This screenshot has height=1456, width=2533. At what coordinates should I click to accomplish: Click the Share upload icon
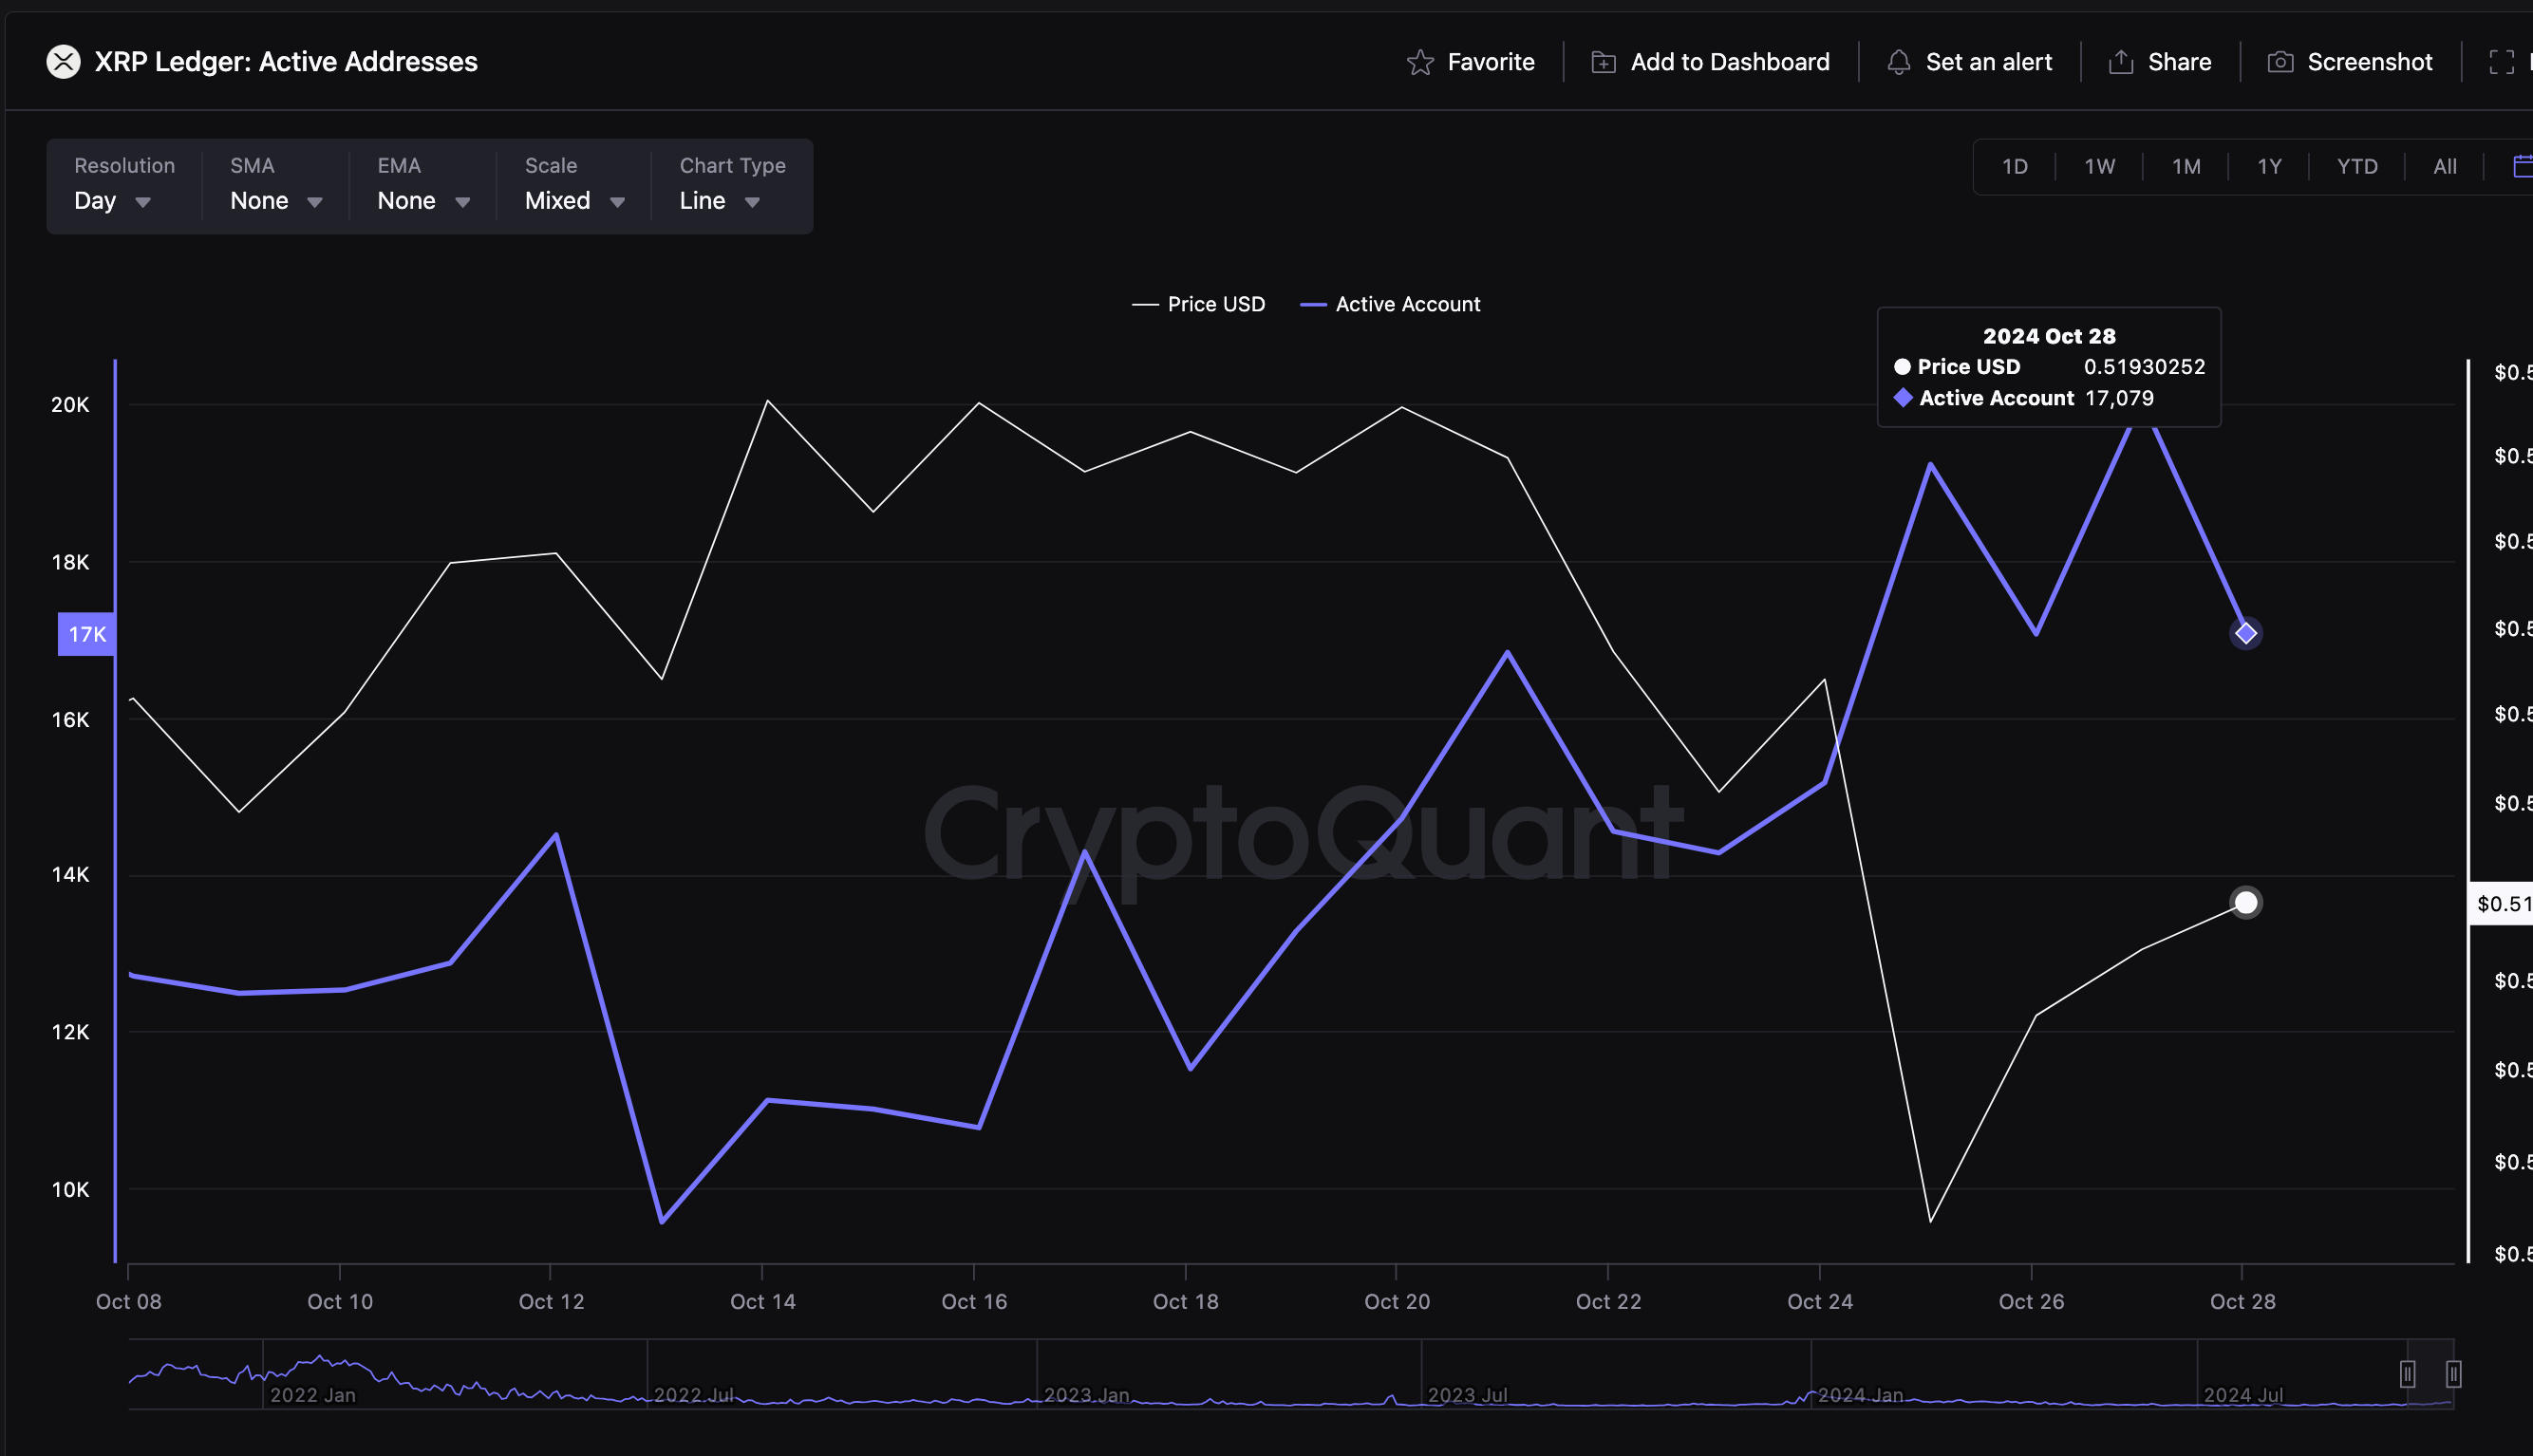(2120, 62)
